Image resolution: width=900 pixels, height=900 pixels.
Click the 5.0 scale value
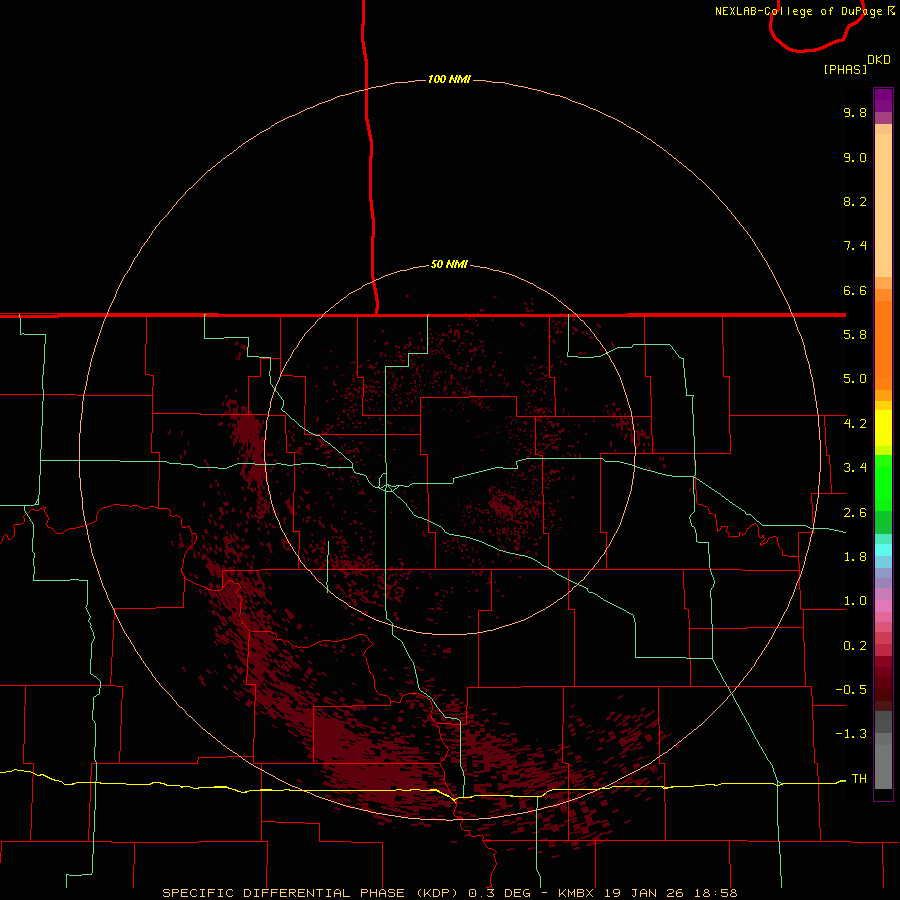point(855,379)
